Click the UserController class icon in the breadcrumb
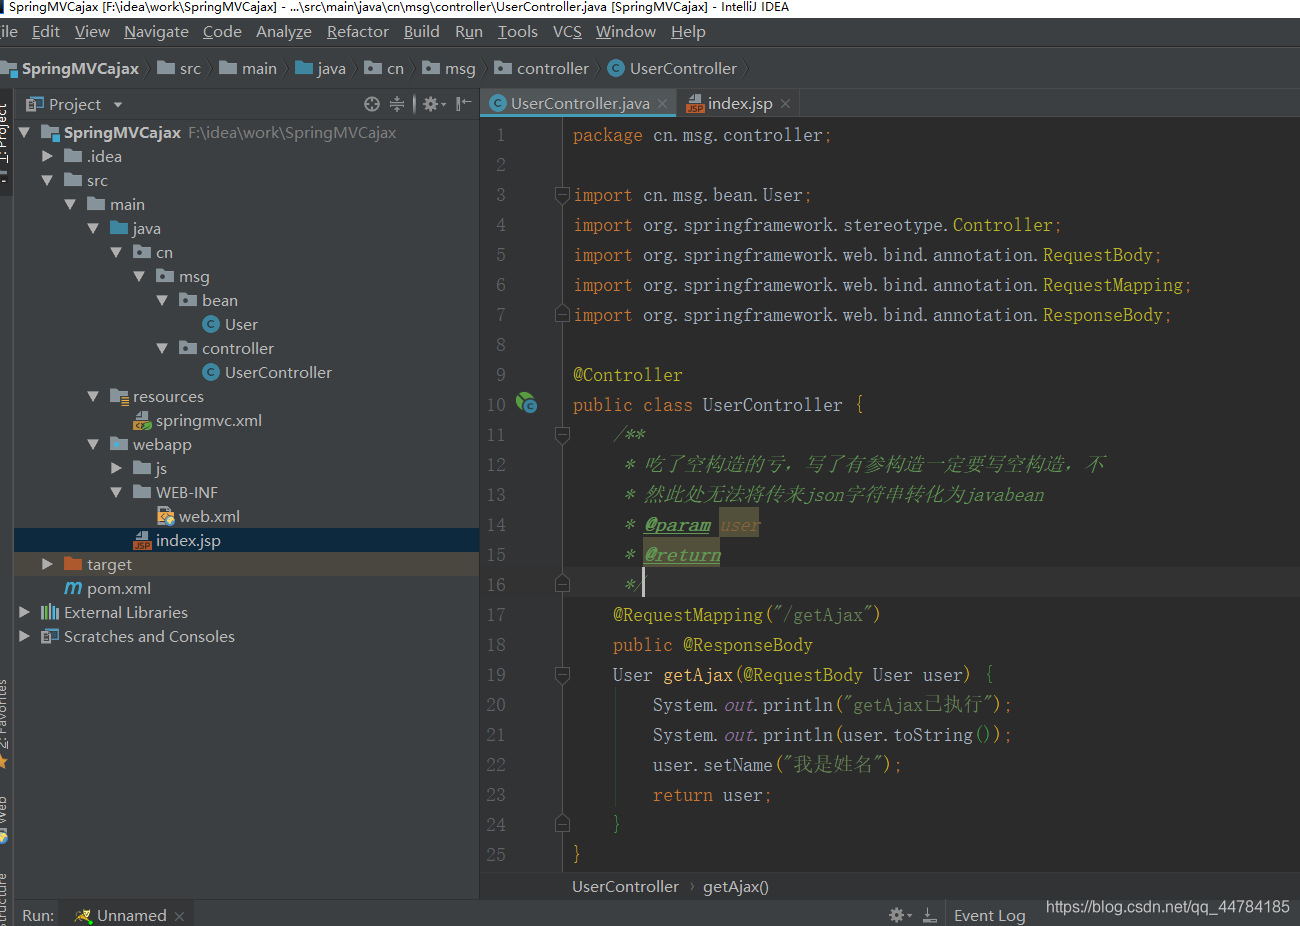 click(x=616, y=68)
